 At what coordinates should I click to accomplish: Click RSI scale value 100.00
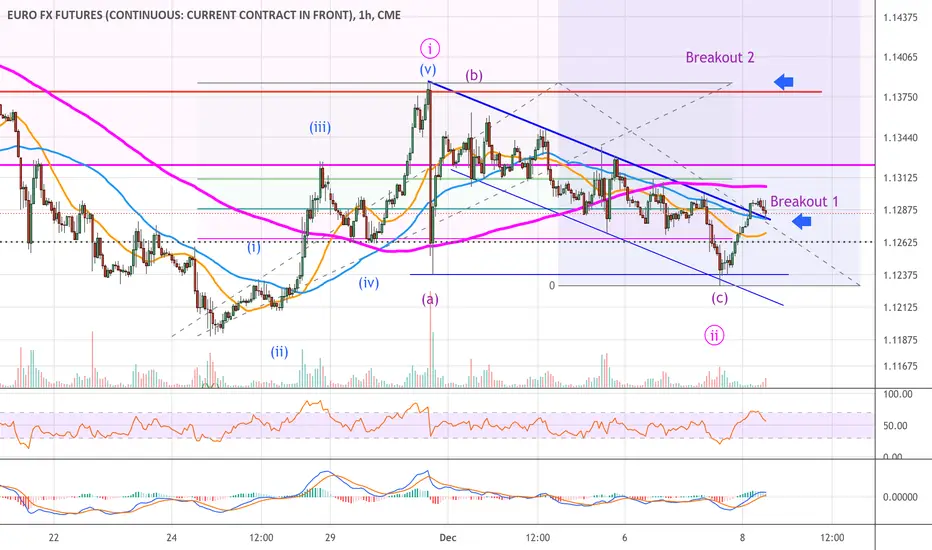[x=898, y=394]
